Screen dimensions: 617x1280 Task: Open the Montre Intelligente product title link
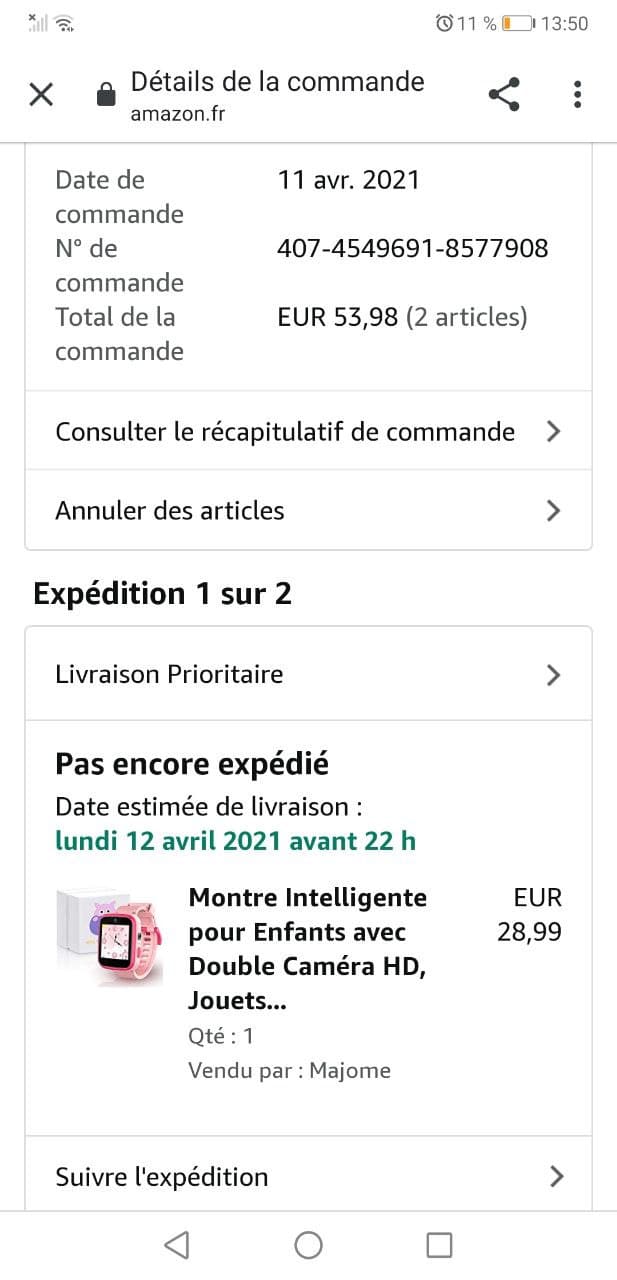pos(308,949)
